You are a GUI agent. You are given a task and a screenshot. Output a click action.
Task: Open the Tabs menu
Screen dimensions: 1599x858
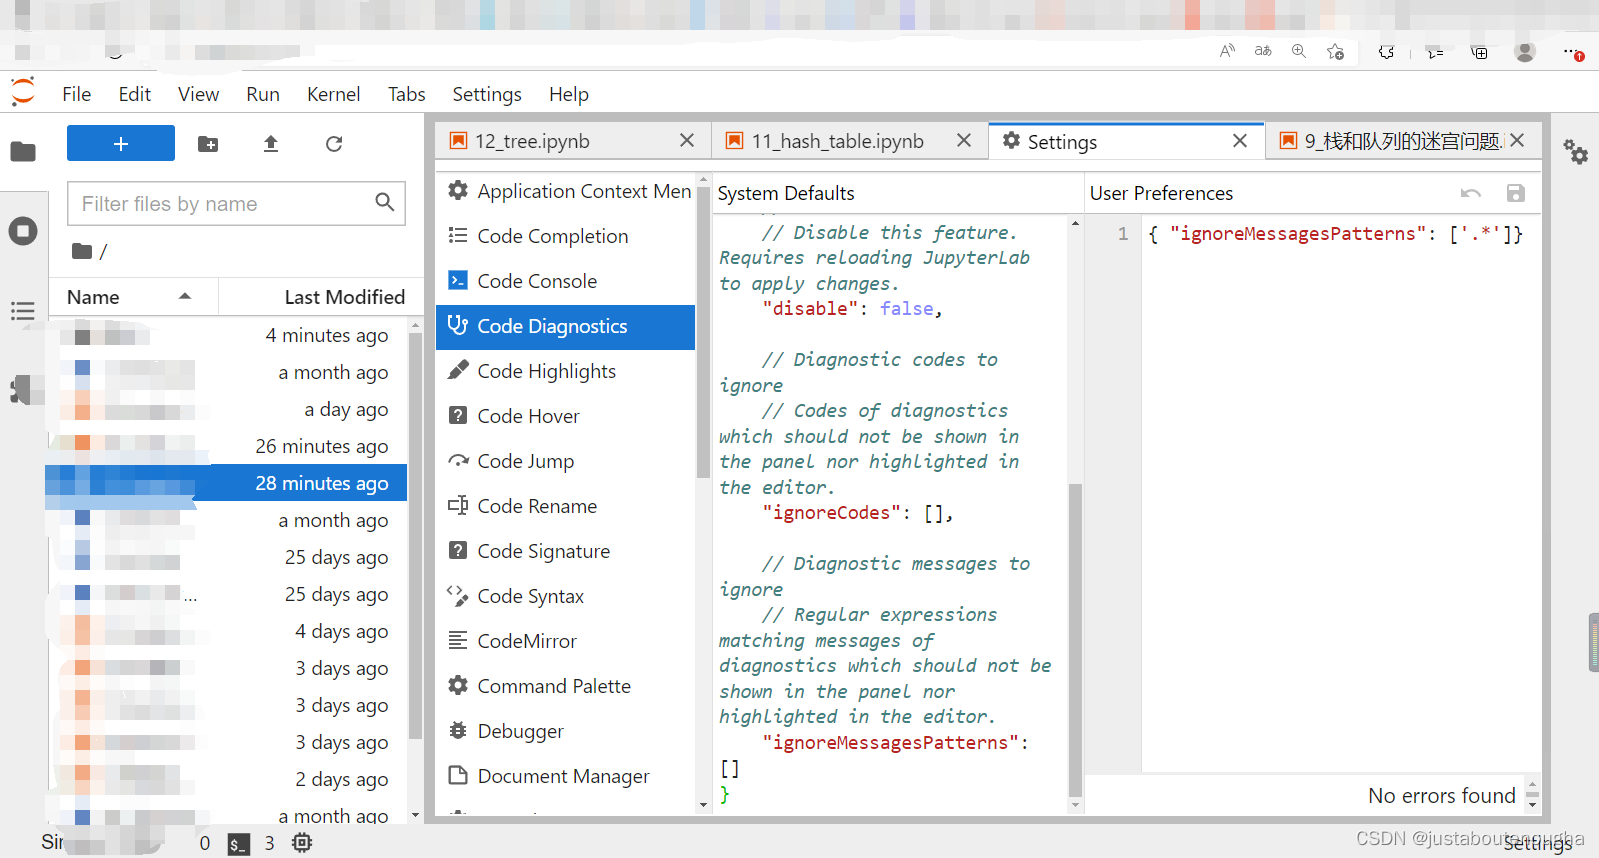point(406,94)
